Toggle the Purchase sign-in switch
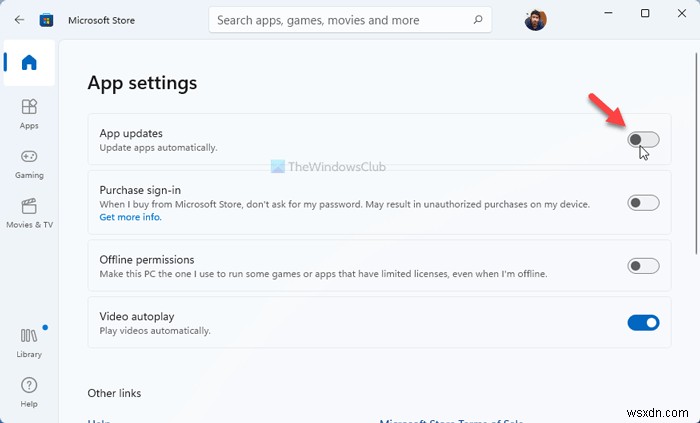The image size is (700, 423). (643, 203)
